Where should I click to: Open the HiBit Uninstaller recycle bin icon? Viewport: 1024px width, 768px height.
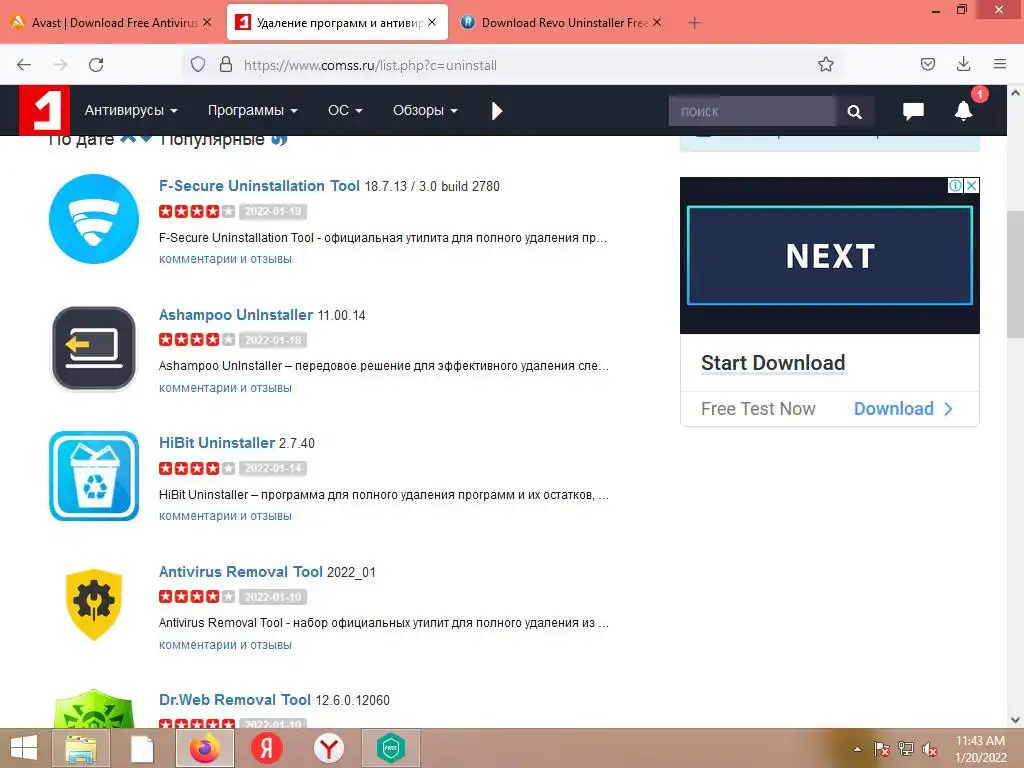point(94,476)
